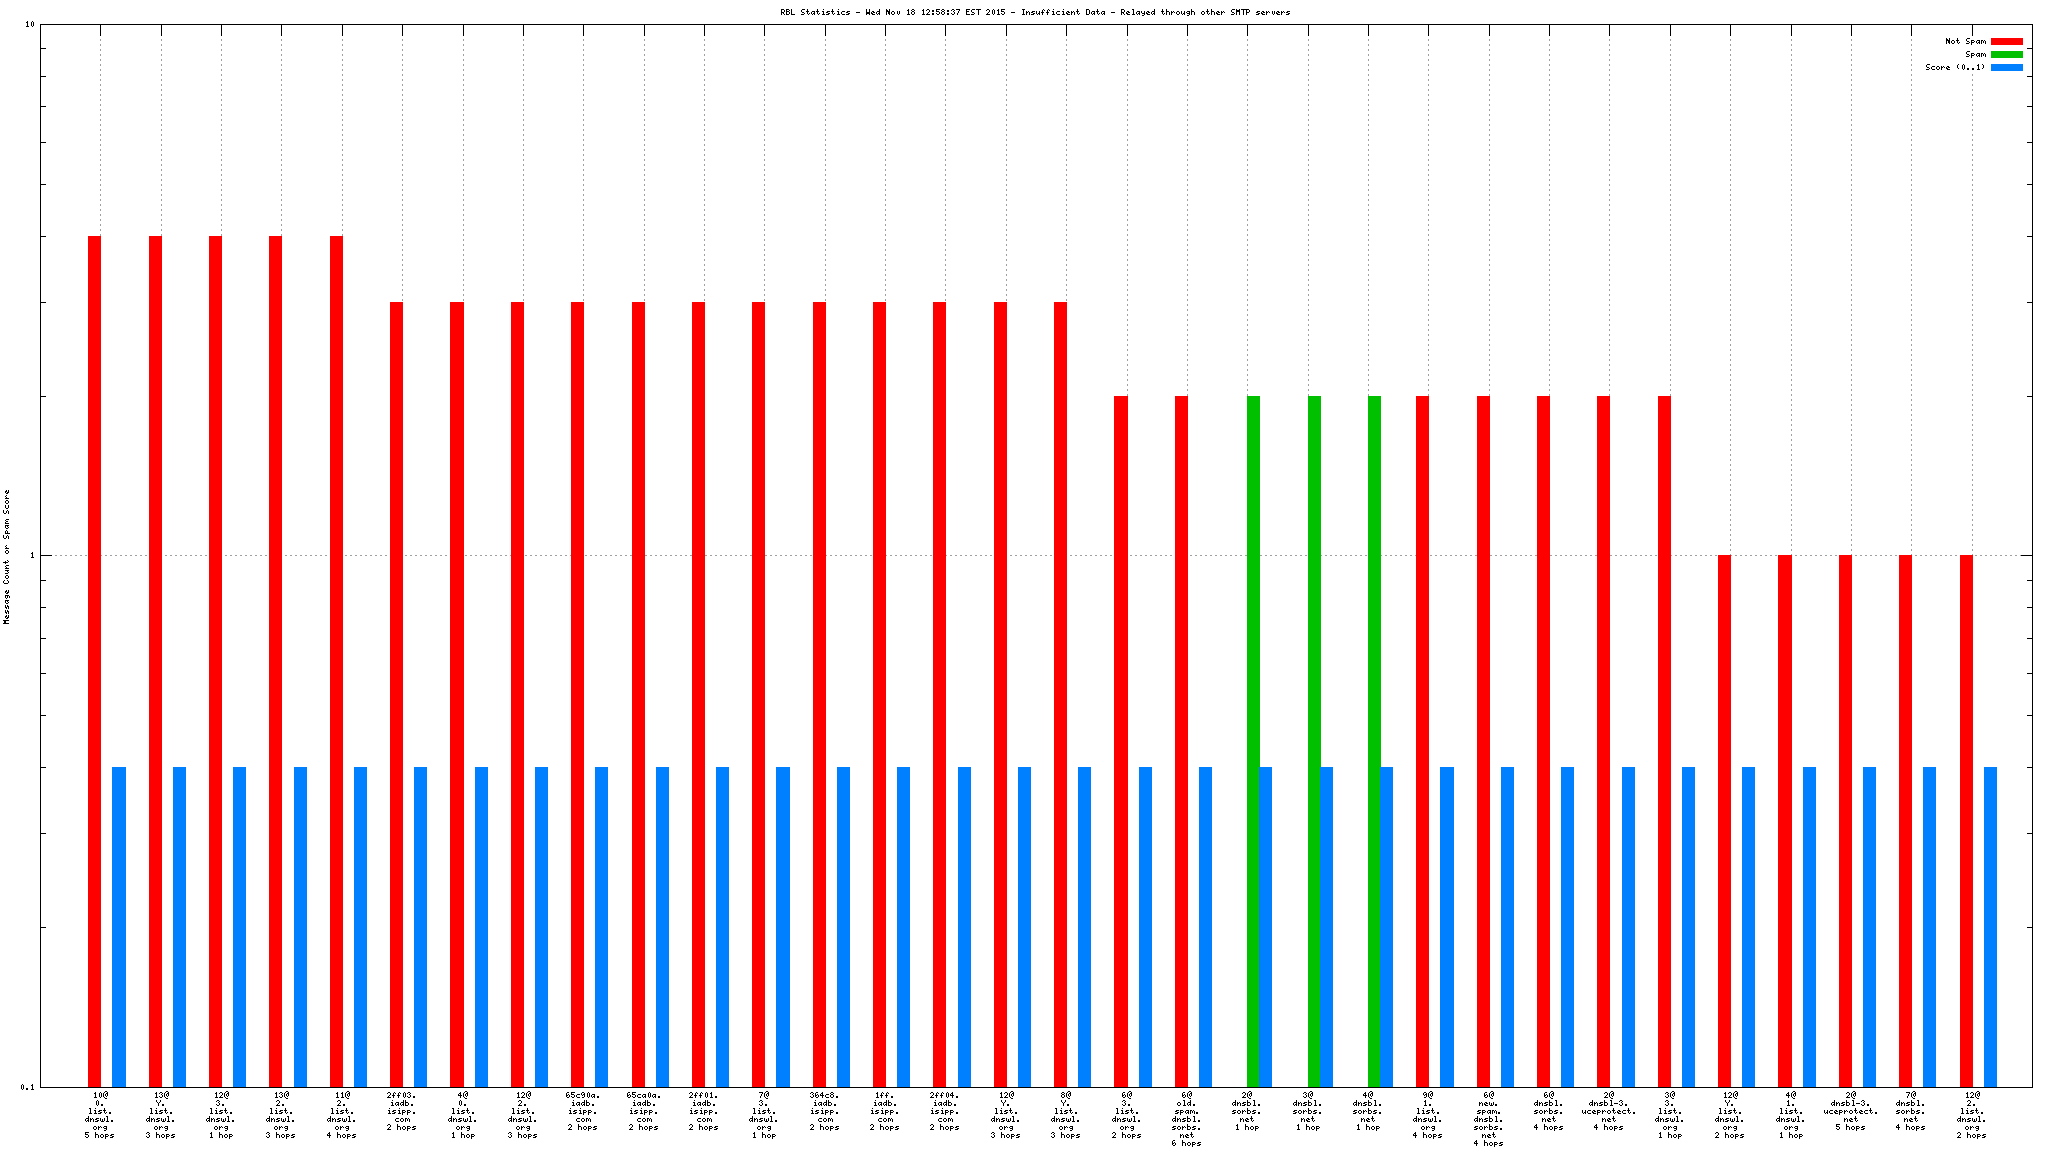The height and width of the screenshot is (1152, 2048).
Task: Click the Message Count y-axis label
Action: click(7, 556)
